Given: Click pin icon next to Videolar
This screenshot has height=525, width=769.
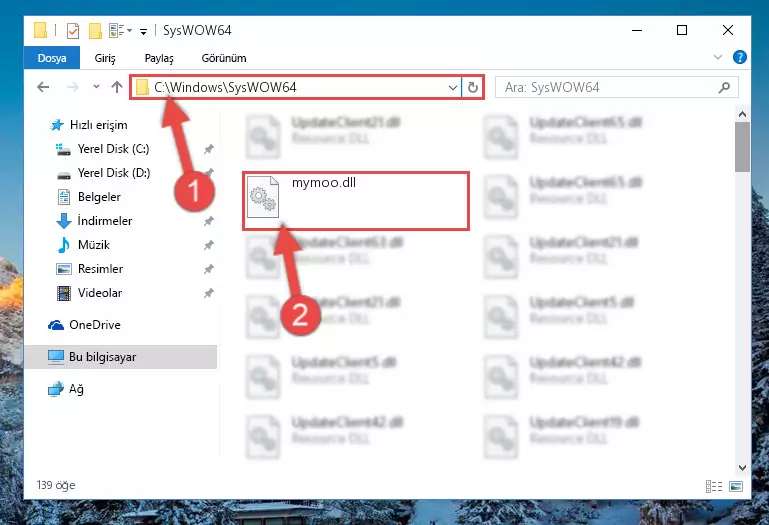Looking at the screenshot, I should point(209,293).
